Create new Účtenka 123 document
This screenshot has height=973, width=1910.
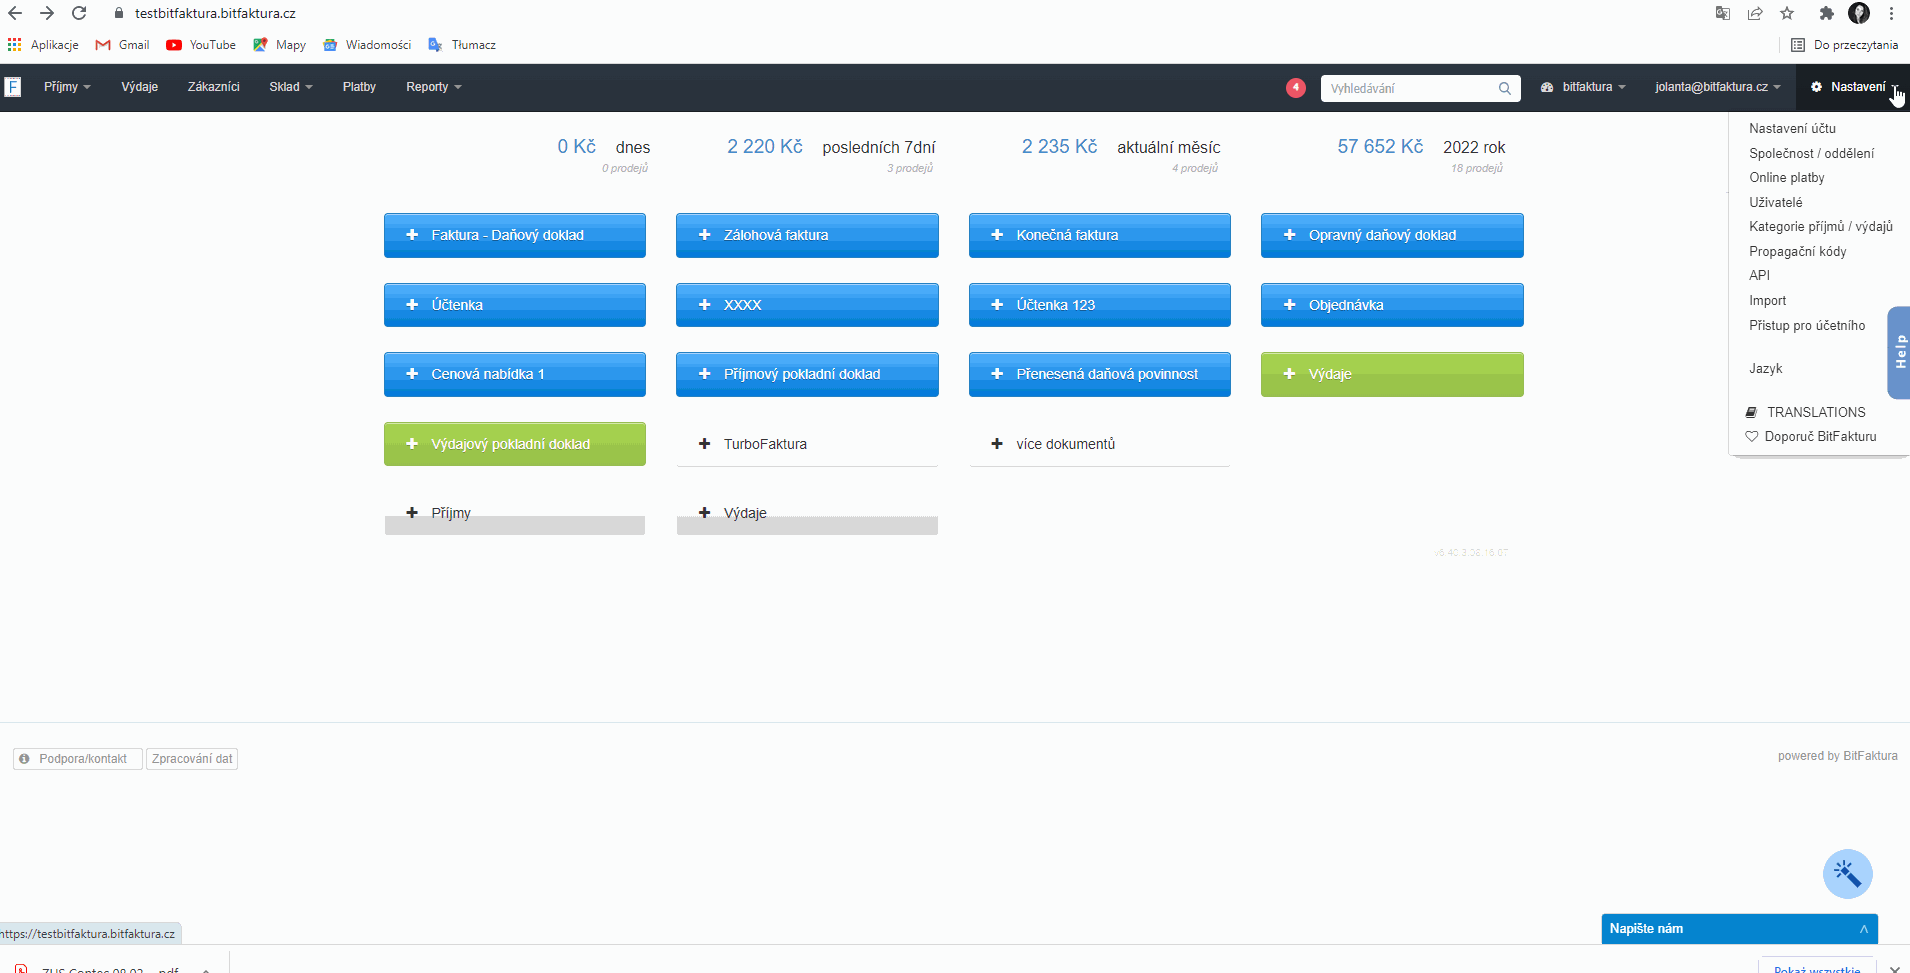click(x=1100, y=305)
